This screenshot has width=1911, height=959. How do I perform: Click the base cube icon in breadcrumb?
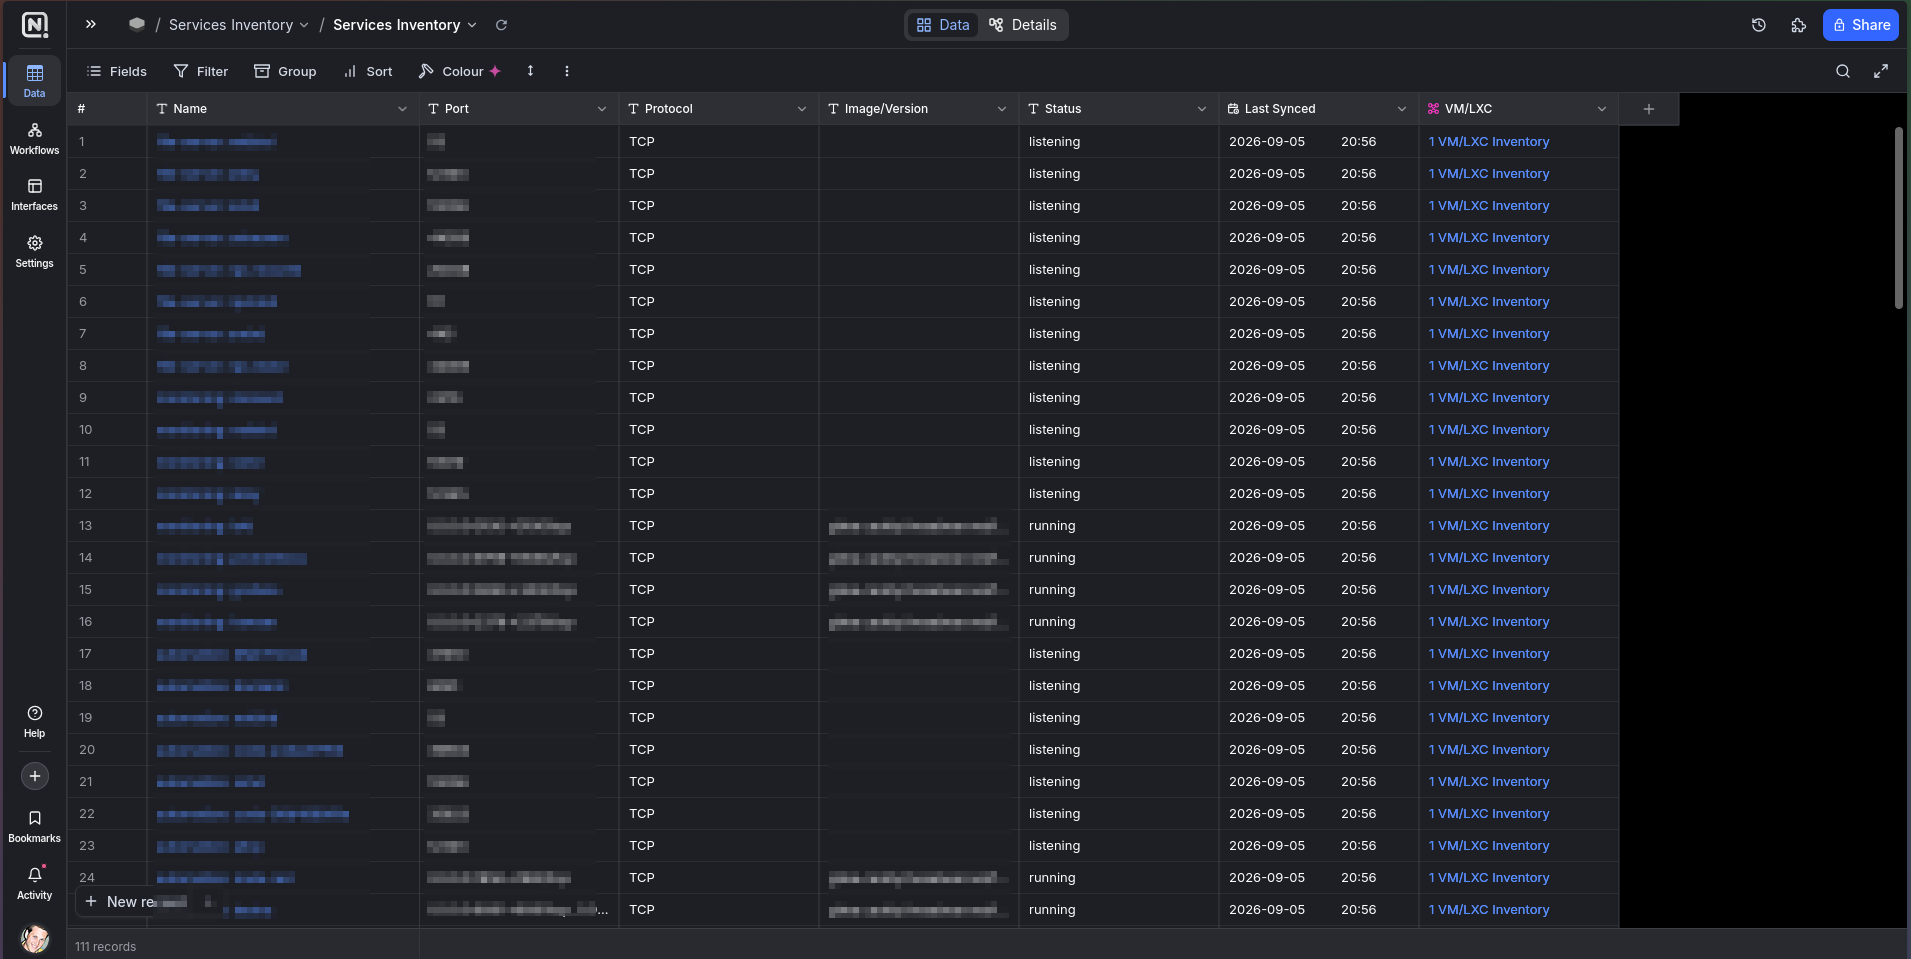coord(137,24)
